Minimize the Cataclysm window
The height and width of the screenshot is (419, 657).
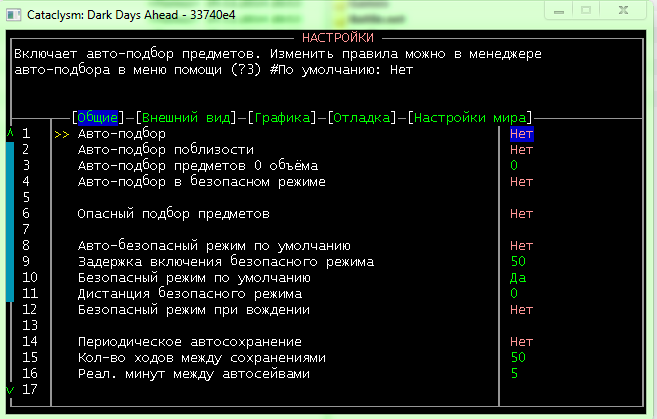pyautogui.click(x=559, y=11)
